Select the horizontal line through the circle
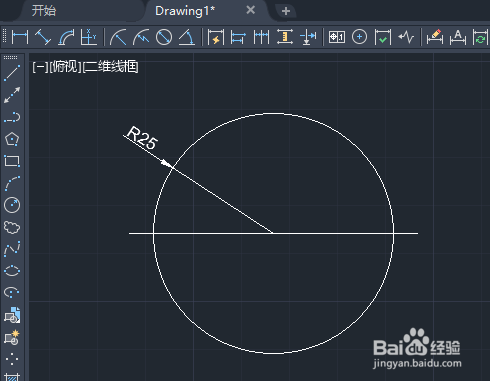This screenshot has width=490, height=381. 333,233
